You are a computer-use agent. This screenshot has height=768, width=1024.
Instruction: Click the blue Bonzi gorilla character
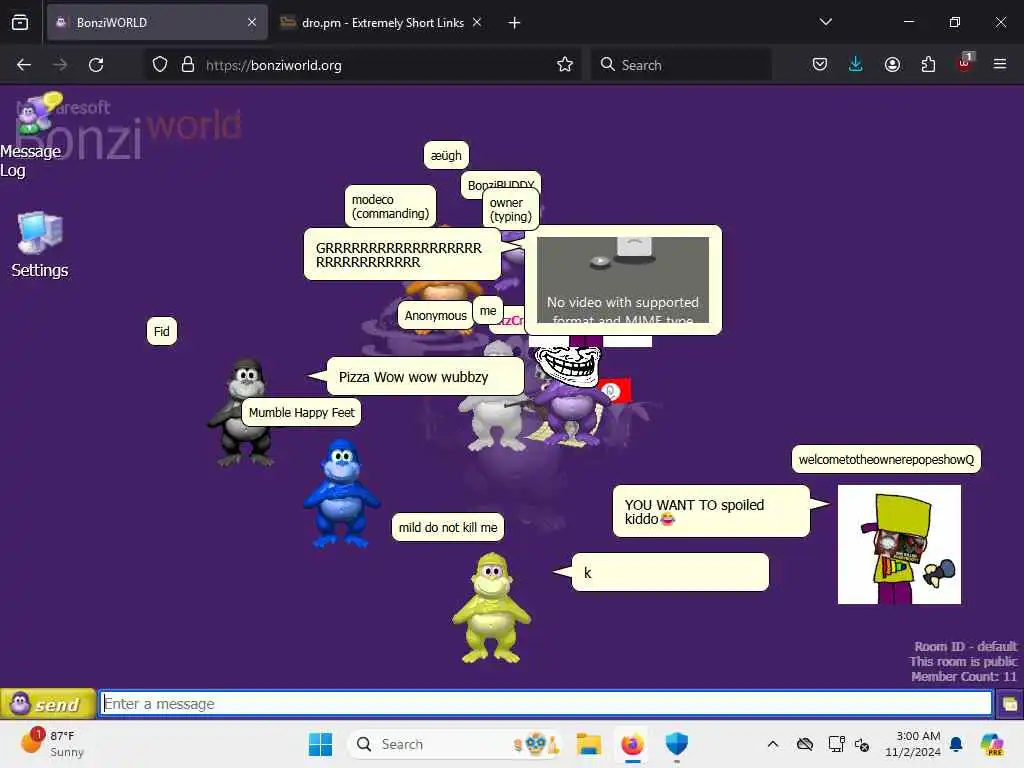(342, 492)
